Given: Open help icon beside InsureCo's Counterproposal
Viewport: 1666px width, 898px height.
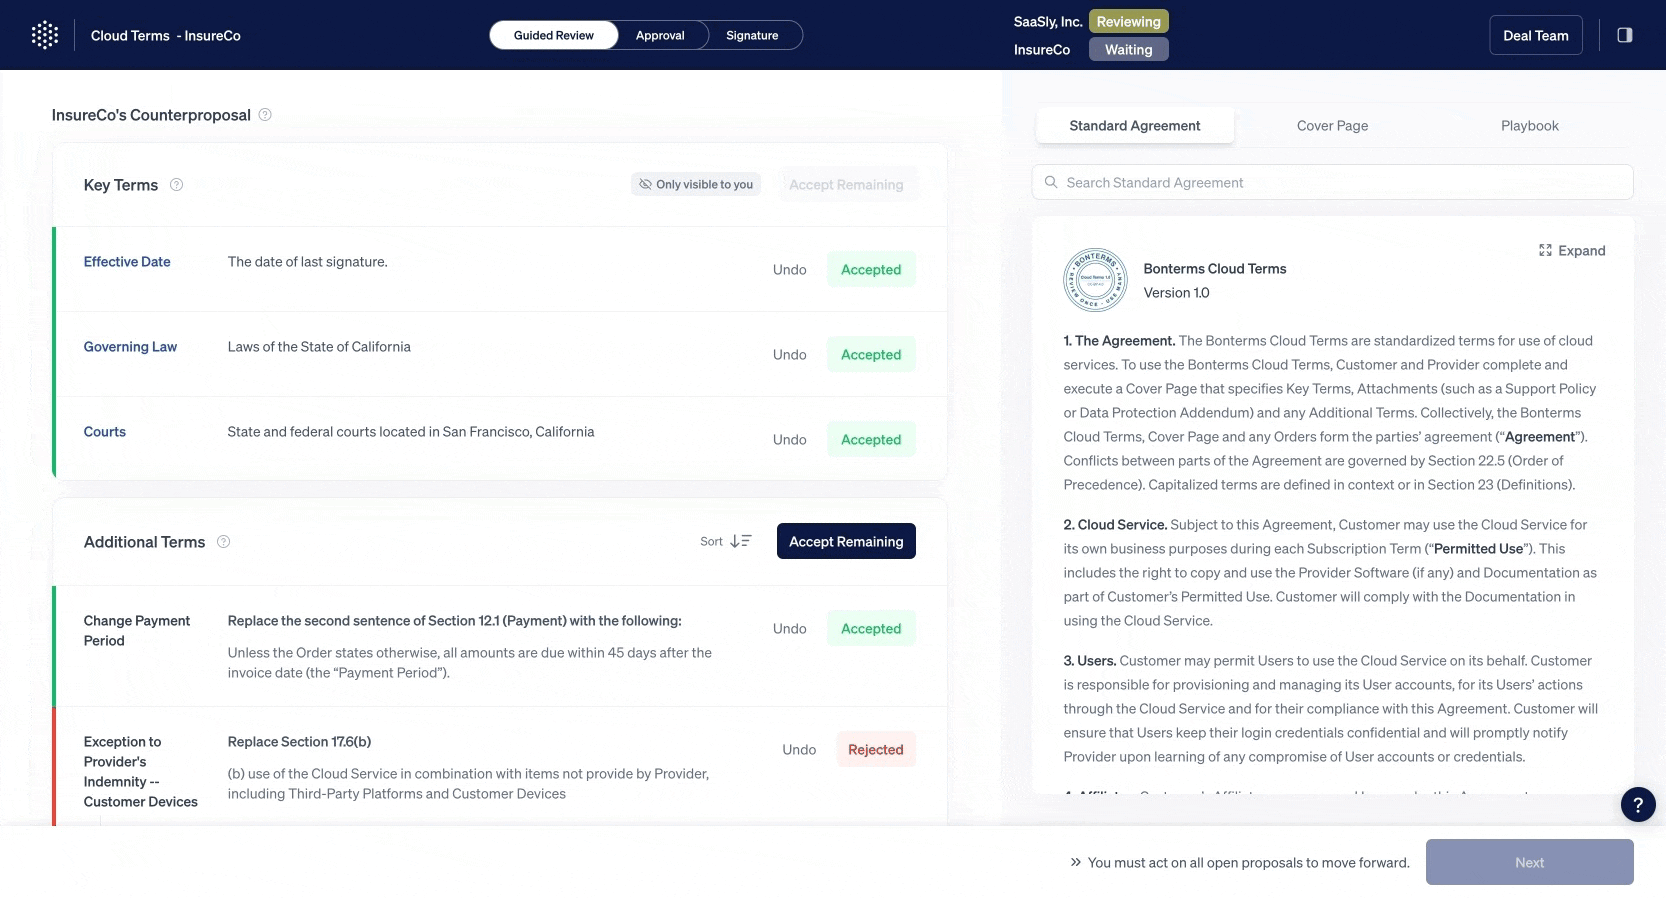Looking at the screenshot, I should [265, 115].
